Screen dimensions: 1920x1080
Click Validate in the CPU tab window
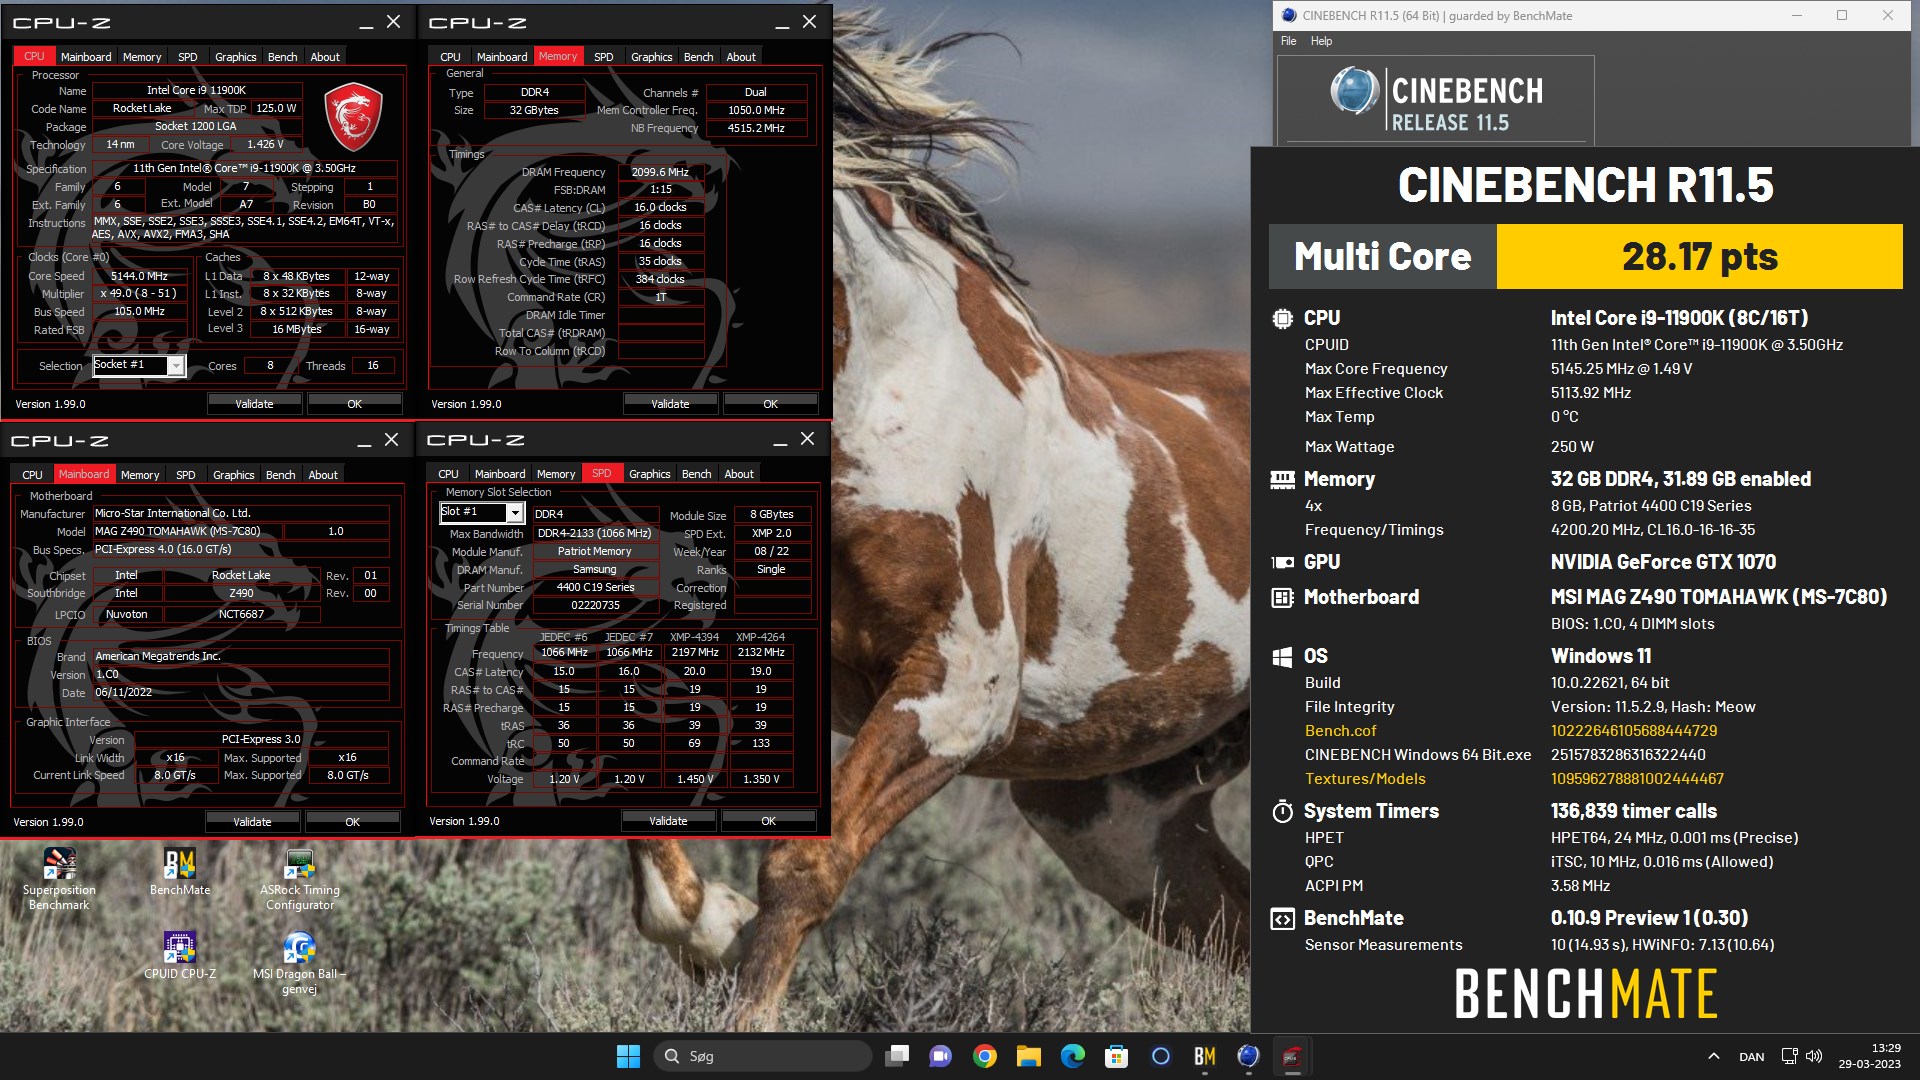click(x=254, y=404)
